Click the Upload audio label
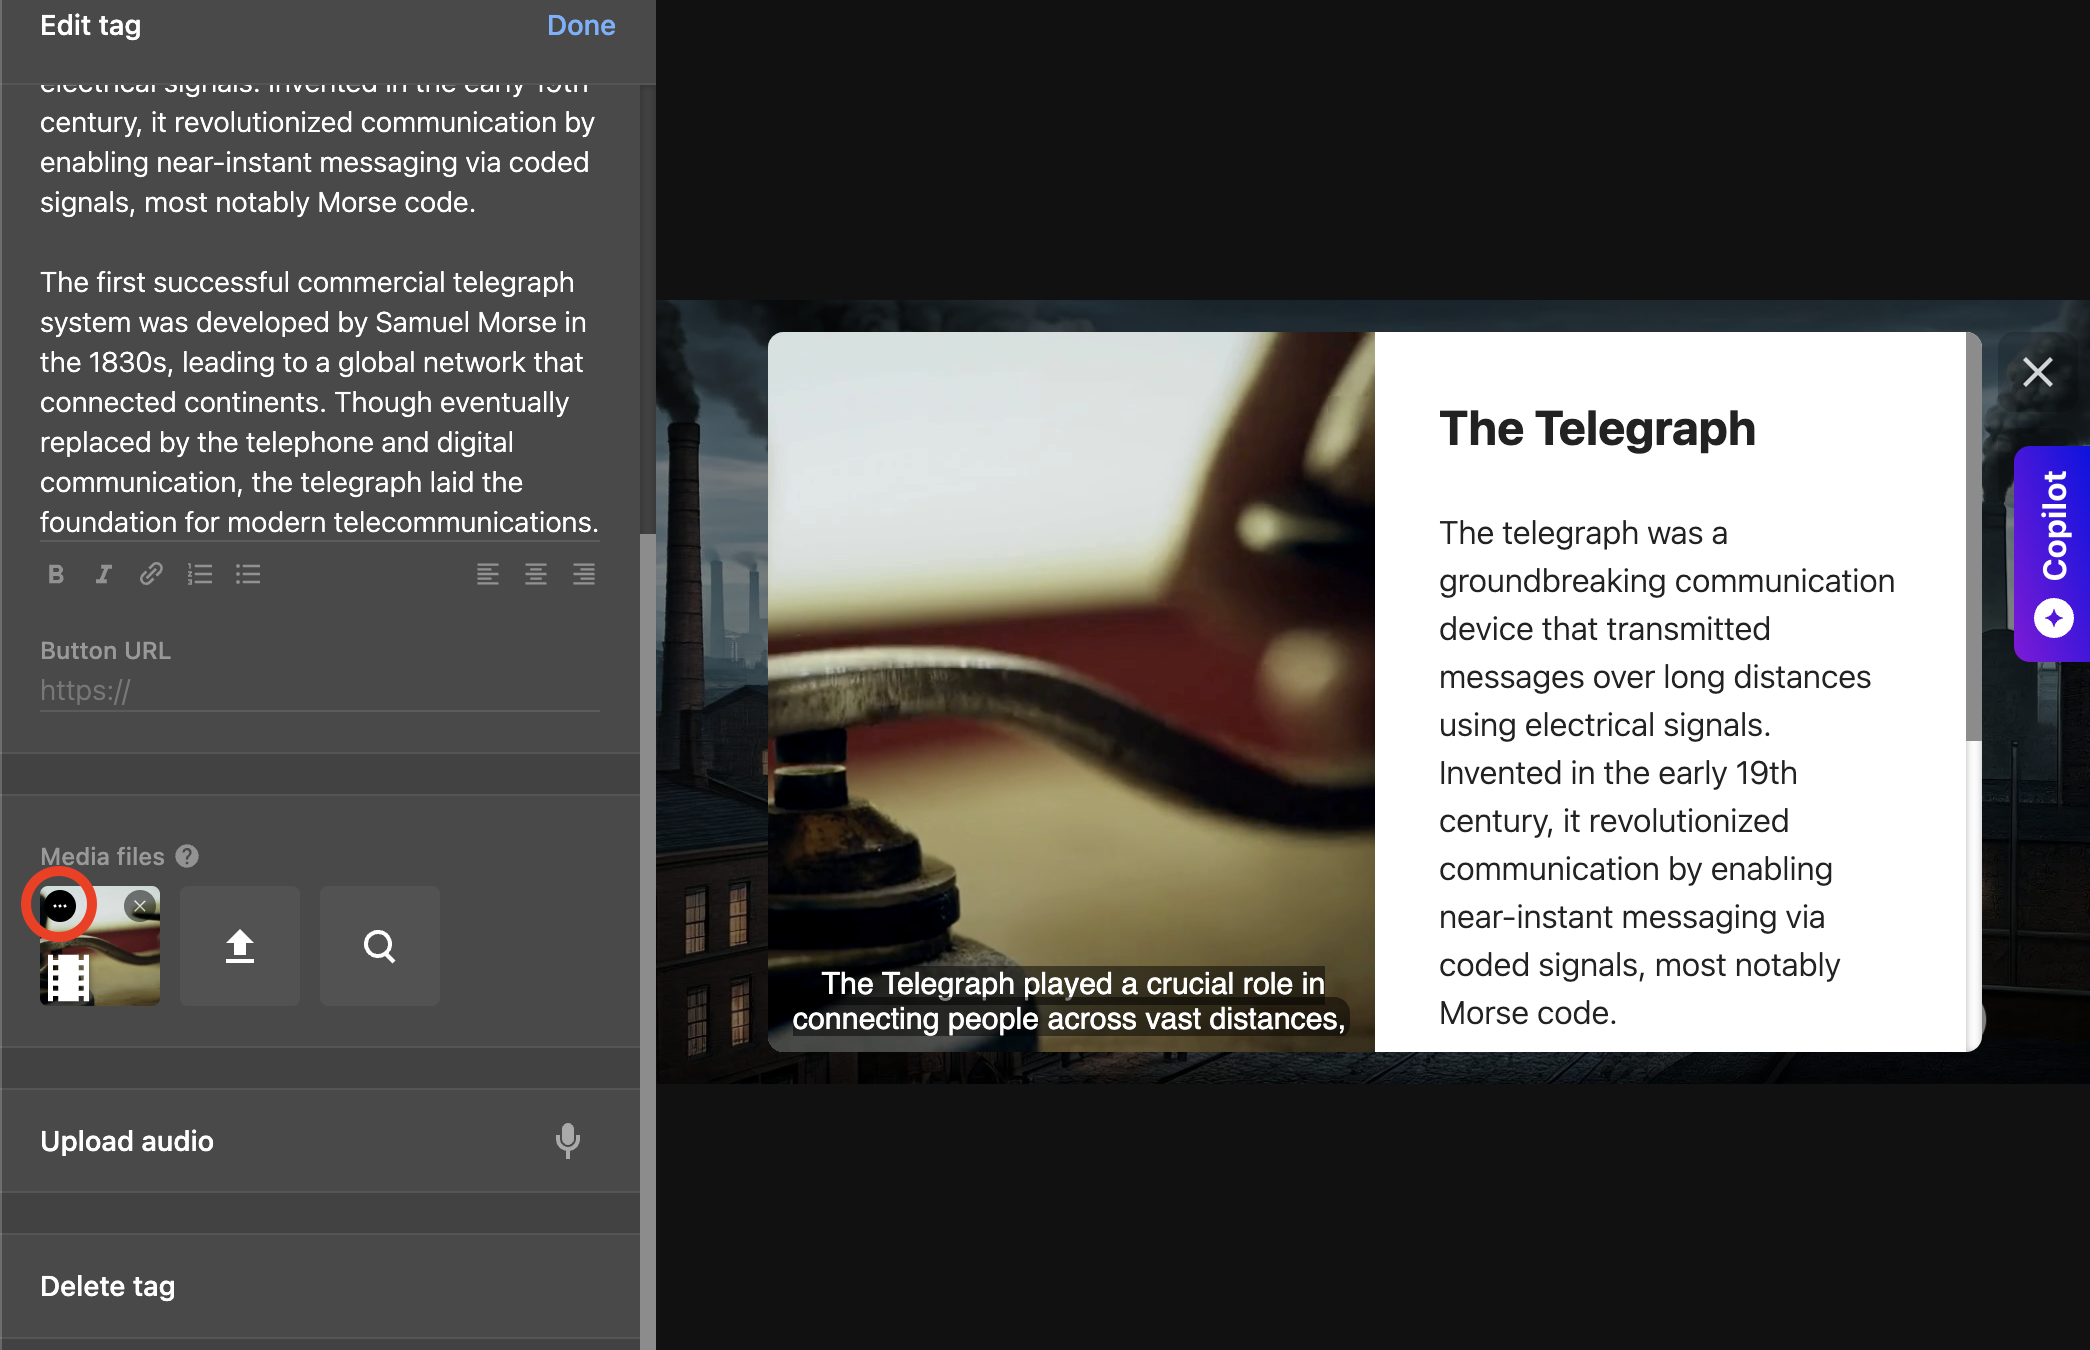This screenshot has width=2090, height=1350. pos(127,1141)
